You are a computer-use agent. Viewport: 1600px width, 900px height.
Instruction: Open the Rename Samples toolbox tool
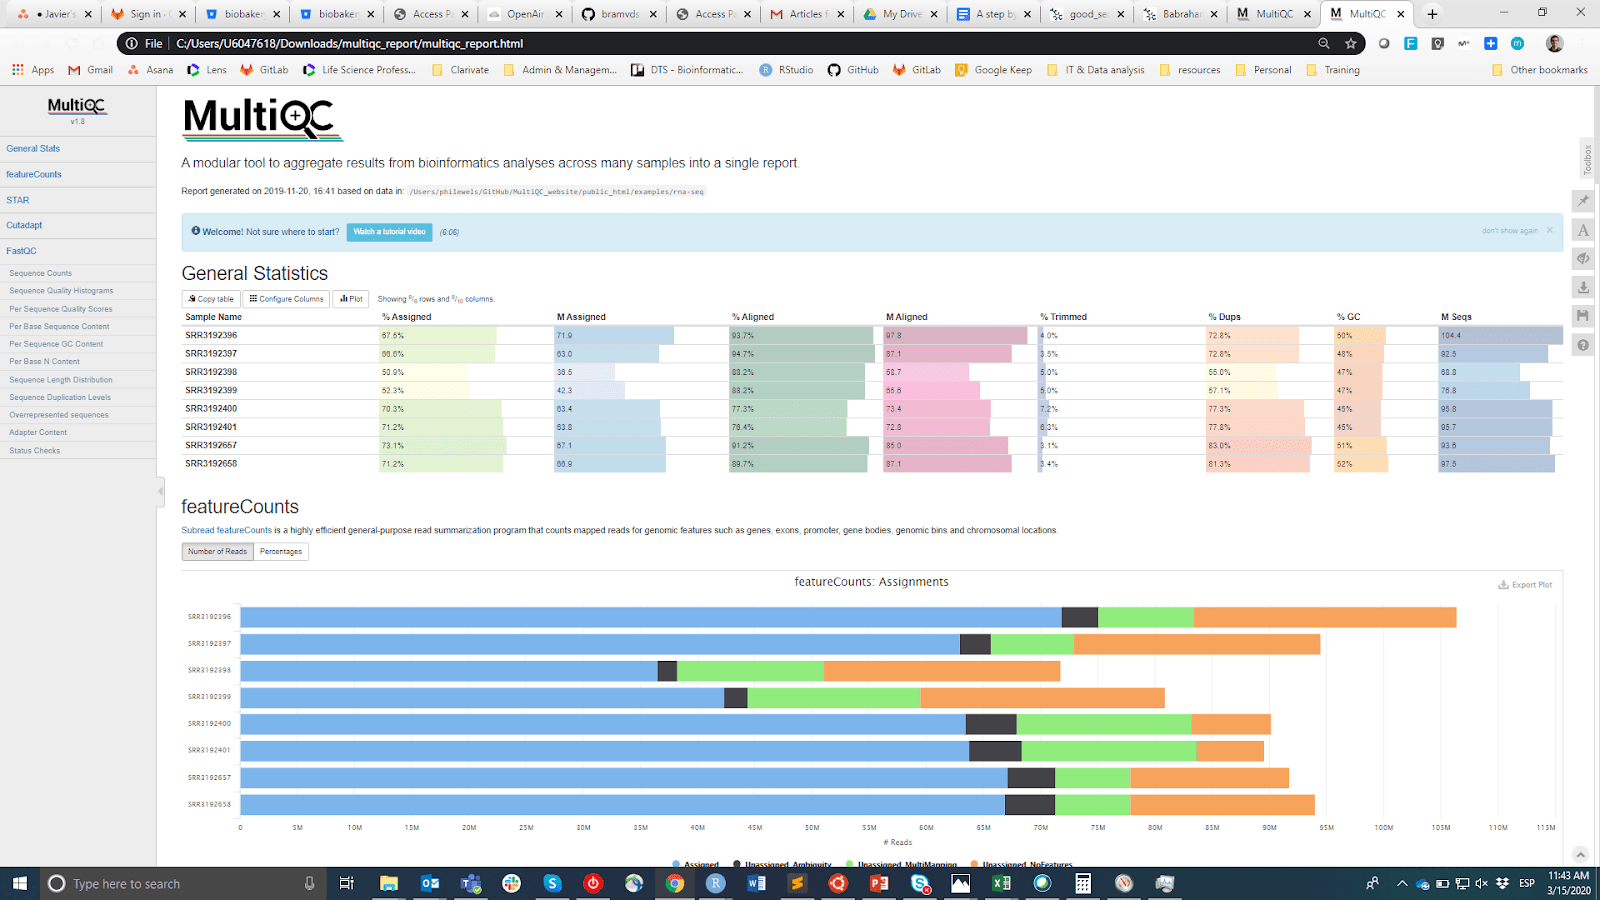click(x=1583, y=229)
